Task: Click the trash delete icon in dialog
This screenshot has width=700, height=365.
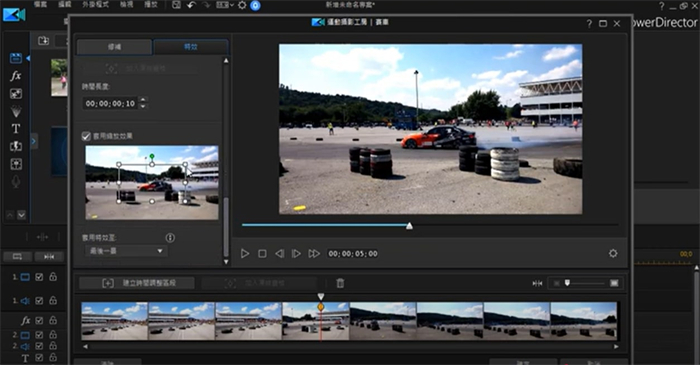Action: coord(340,283)
